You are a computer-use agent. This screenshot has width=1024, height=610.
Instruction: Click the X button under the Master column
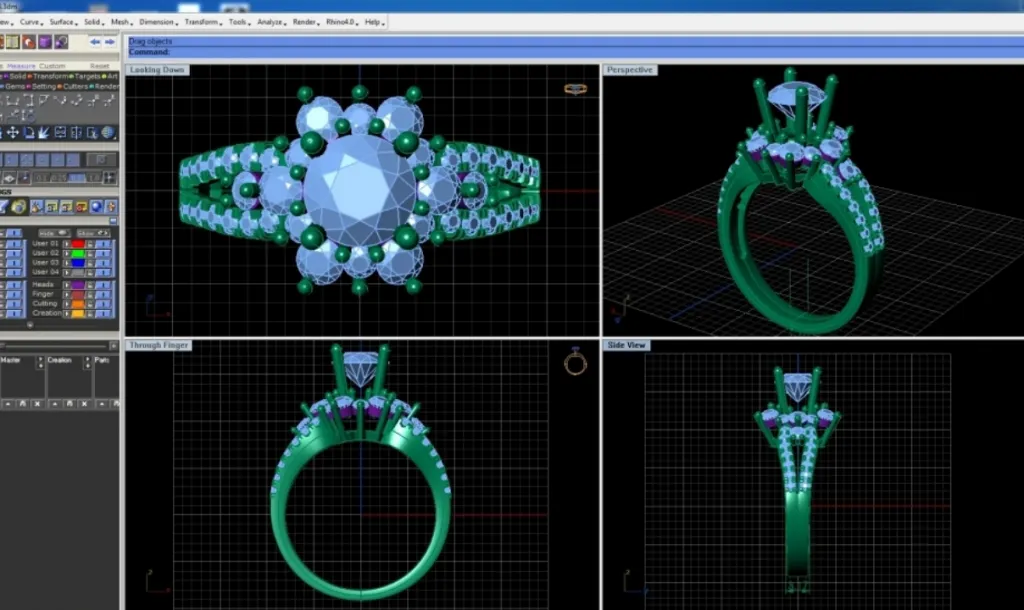click(37, 404)
